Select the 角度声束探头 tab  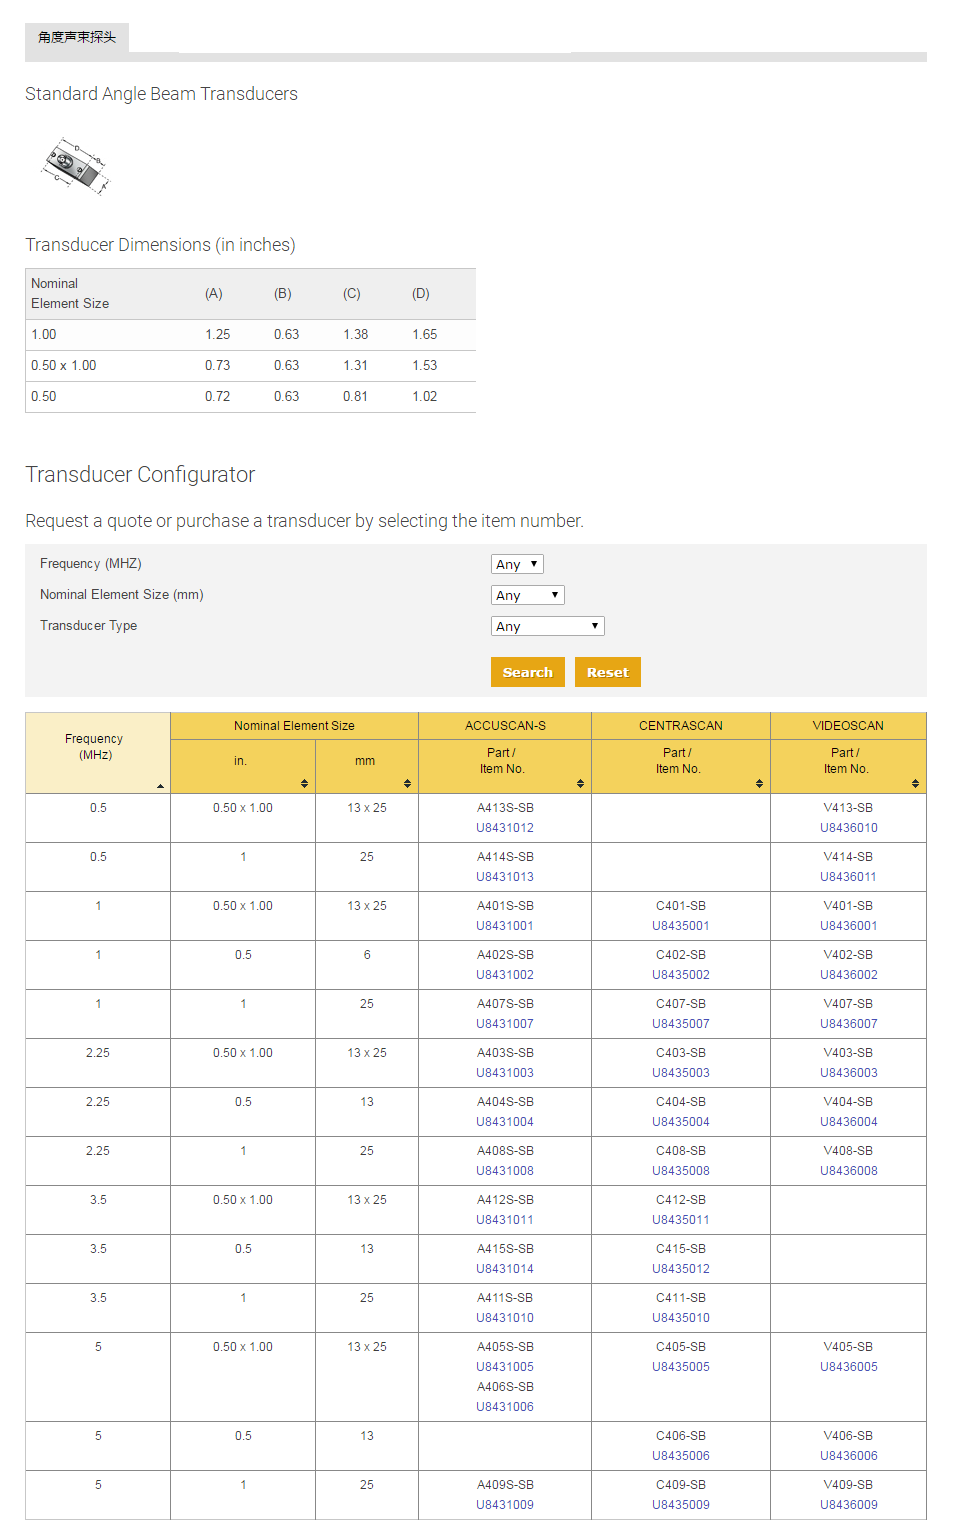(x=77, y=37)
